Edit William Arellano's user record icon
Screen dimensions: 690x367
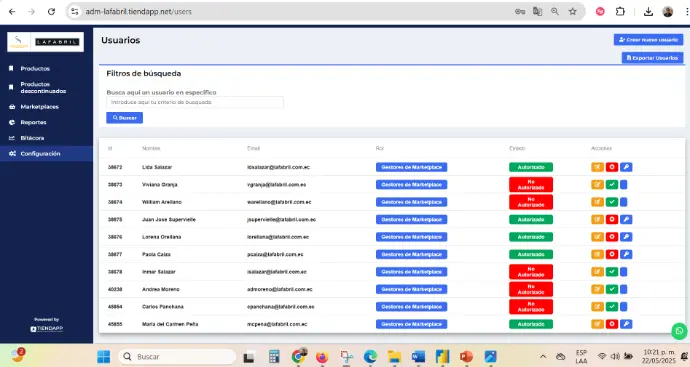pos(597,202)
